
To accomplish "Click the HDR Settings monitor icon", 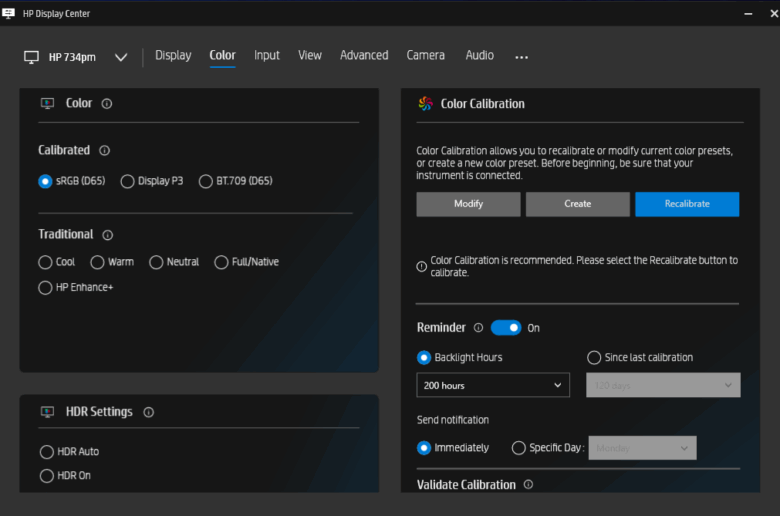I will (x=47, y=412).
